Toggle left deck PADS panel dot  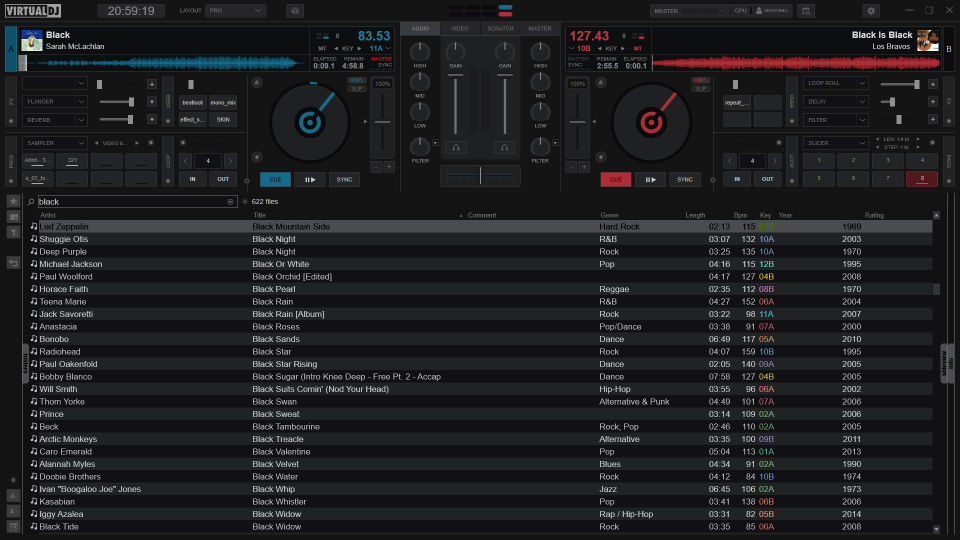(x=11, y=181)
